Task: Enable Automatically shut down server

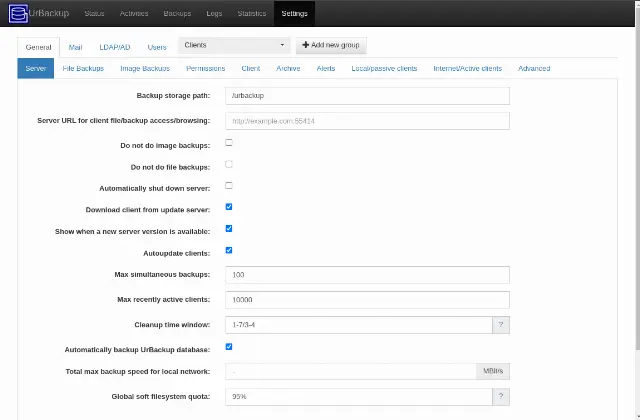Action: [x=229, y=186]
